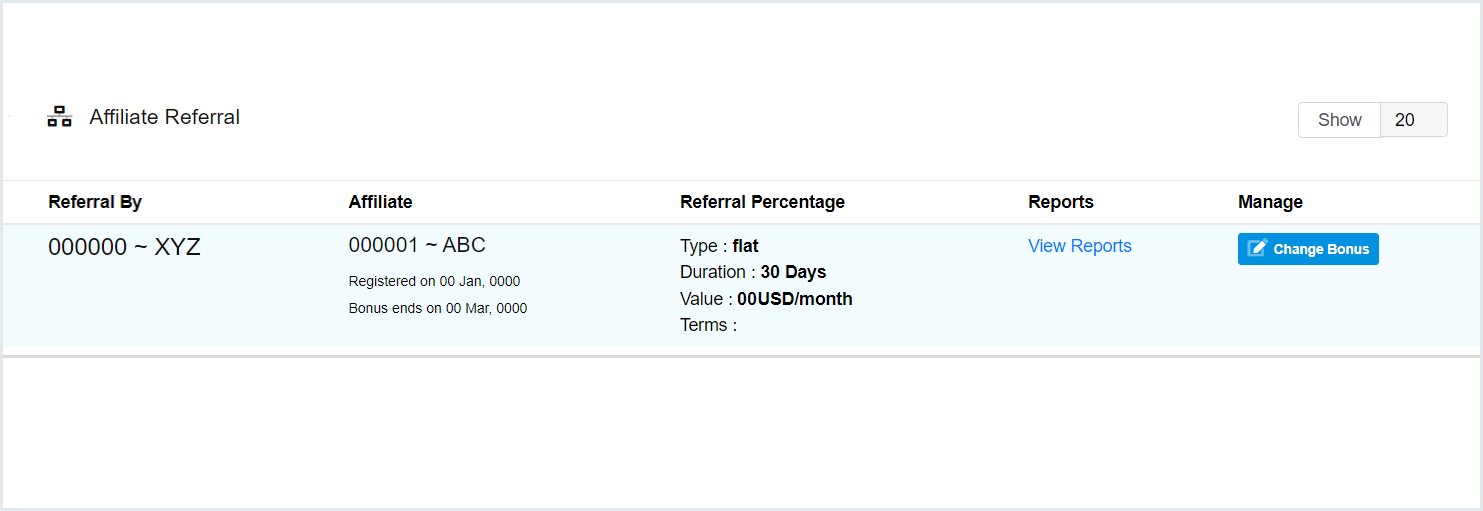Click the Affiliate column header
1483x511 pixels.
(x=380, y=202)
